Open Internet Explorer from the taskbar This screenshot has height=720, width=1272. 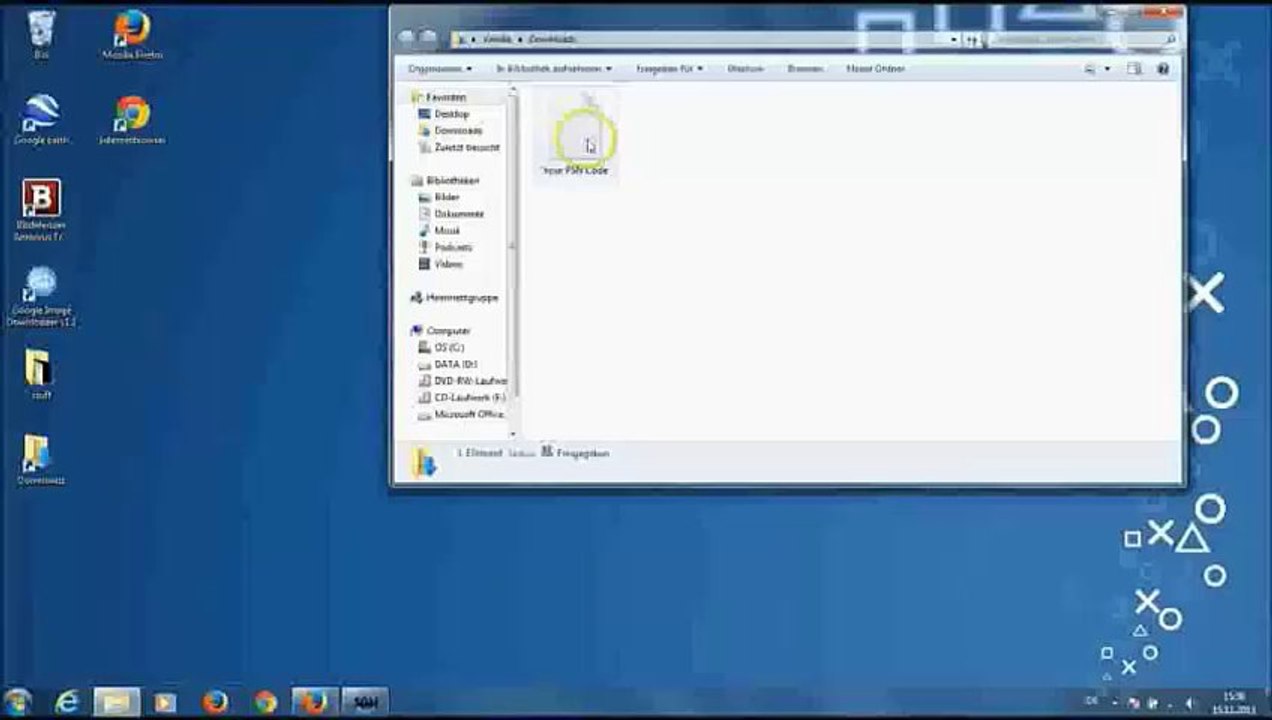[67, 702]
